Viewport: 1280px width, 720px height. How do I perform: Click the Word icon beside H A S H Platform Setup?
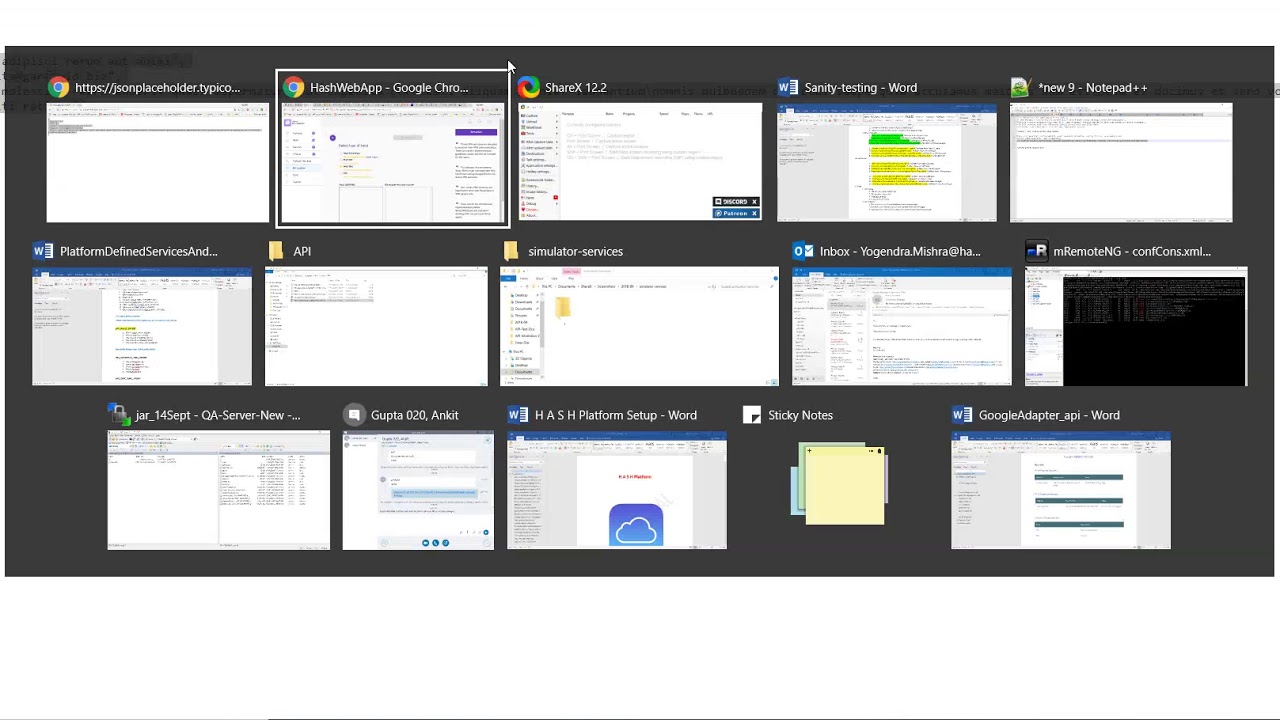coord(518,416)
